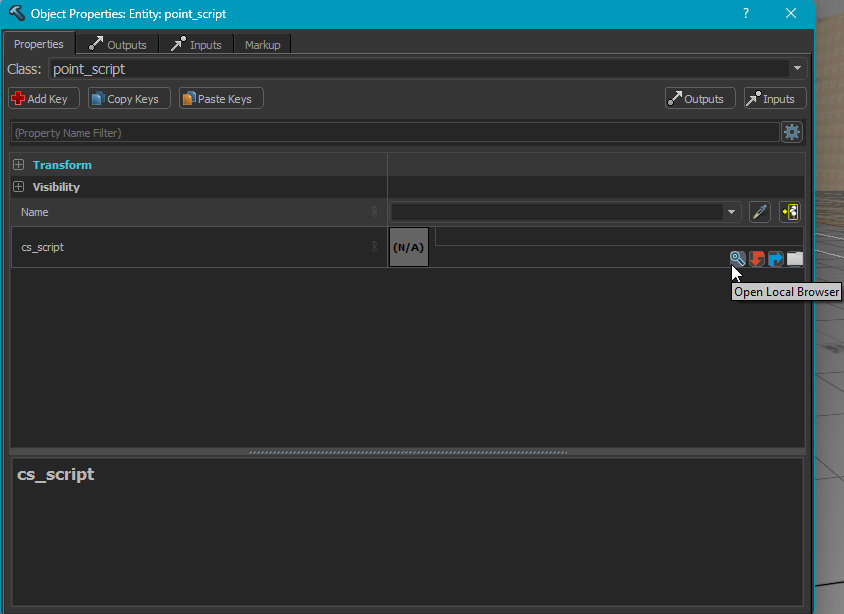
Task: Click the Add Key button
Action: [x=40, y=99]
